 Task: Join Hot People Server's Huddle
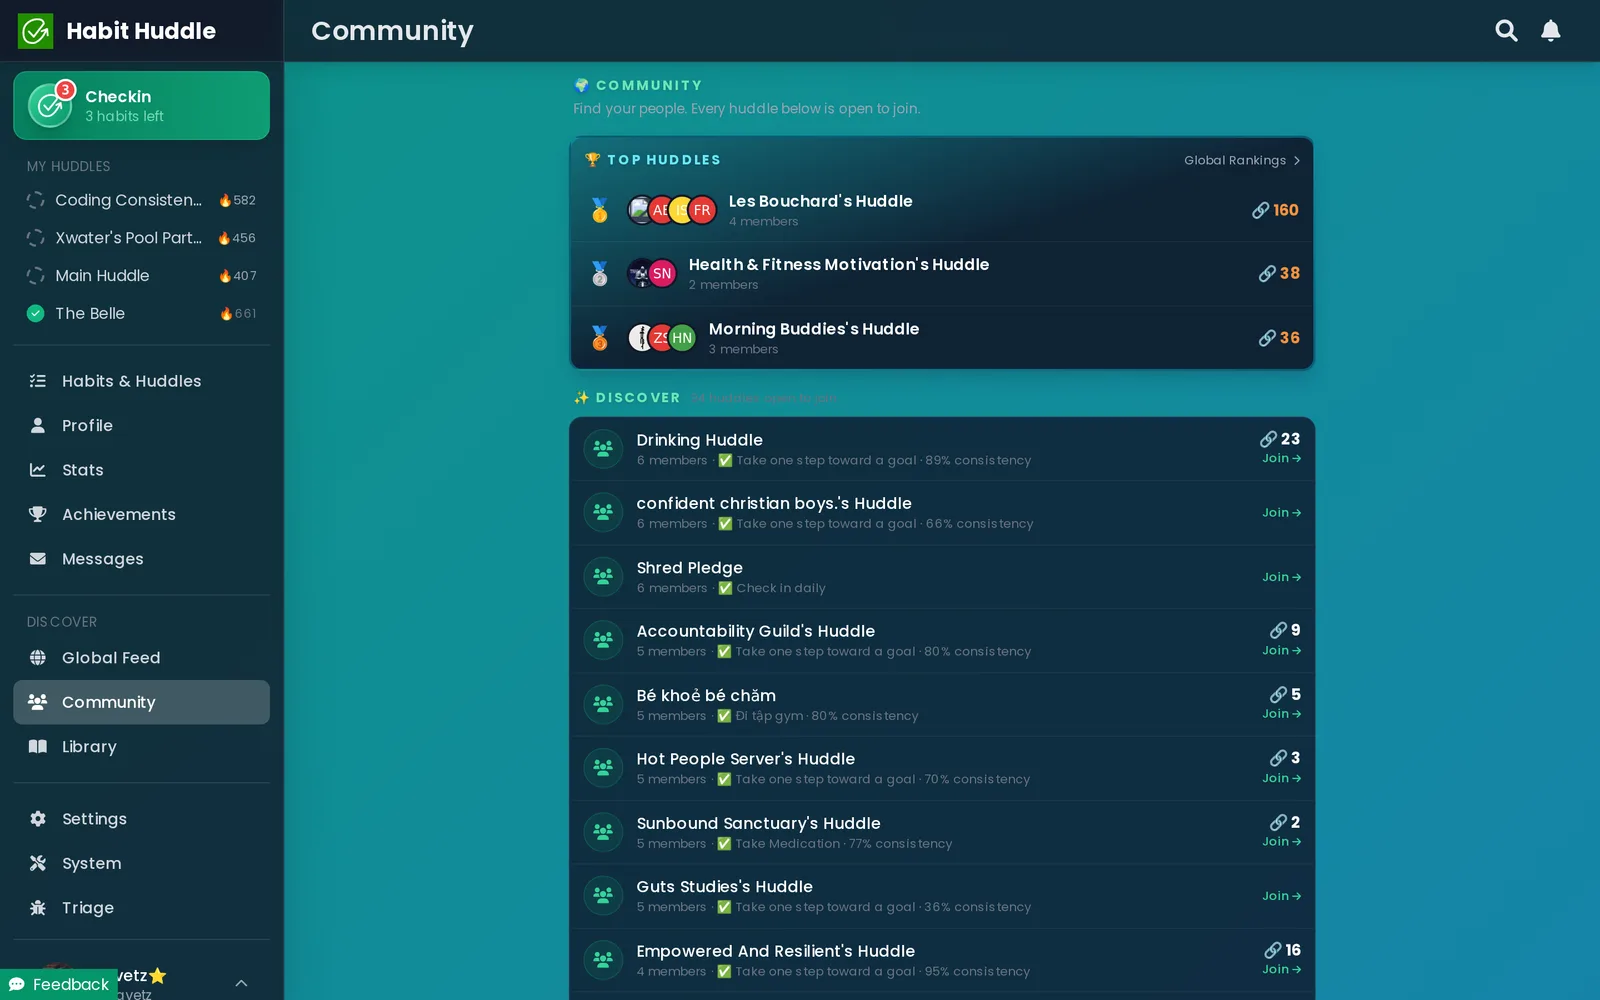[1281, 779]
